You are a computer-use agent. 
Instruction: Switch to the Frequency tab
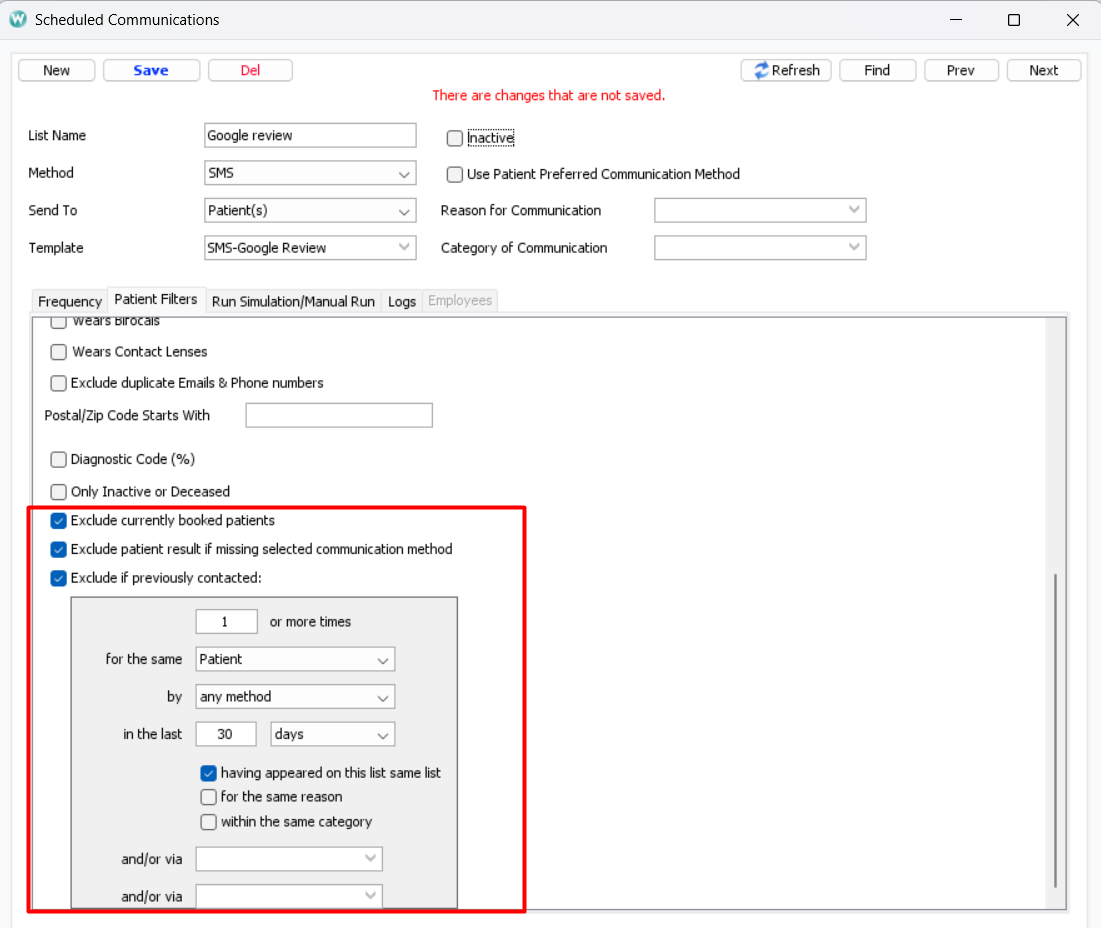pos(70,301)
